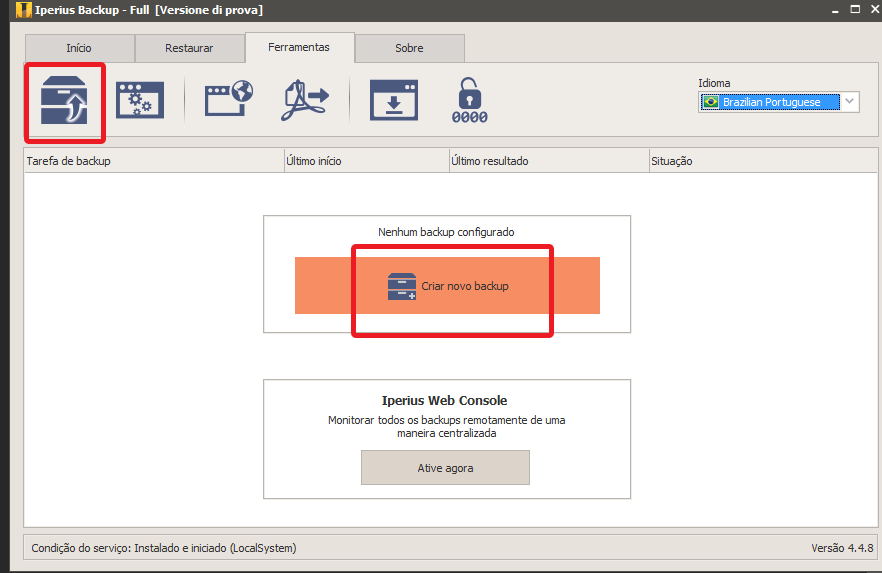
Task: Click the Idioma label
Action: [714, 83]
